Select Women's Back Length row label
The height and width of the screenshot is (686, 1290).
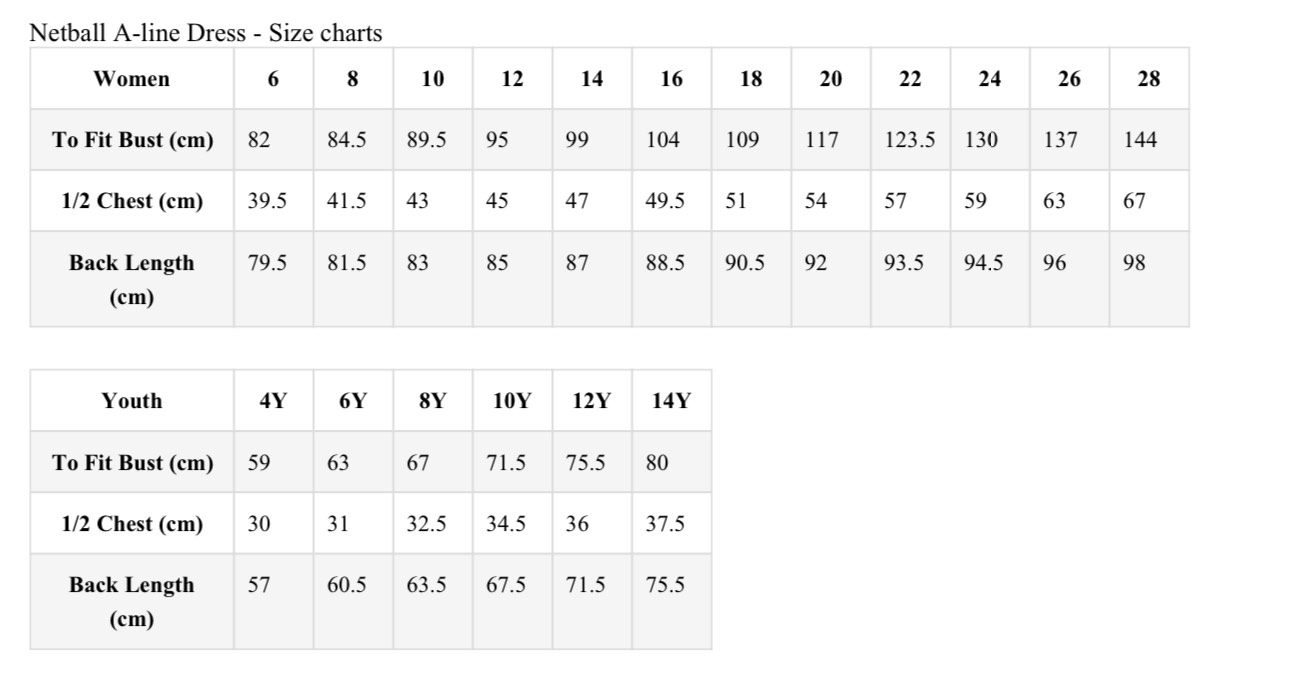(132, 279)
